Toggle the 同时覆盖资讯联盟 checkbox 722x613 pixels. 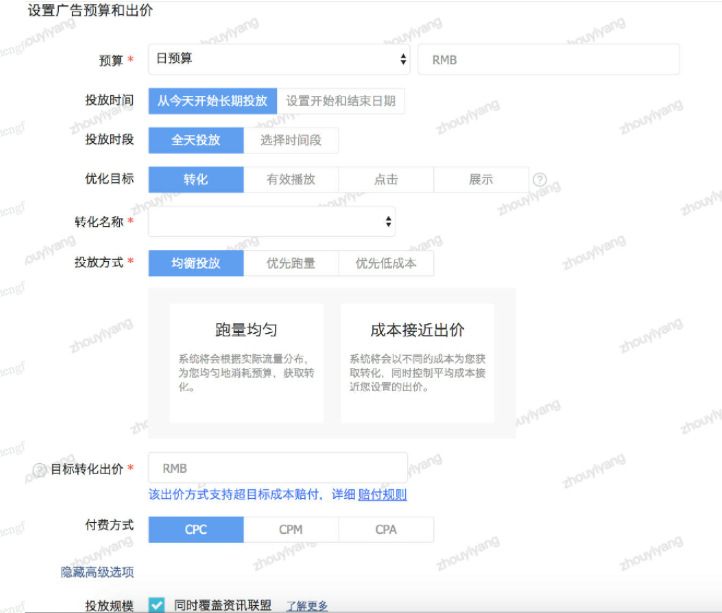tap(157, 605)
